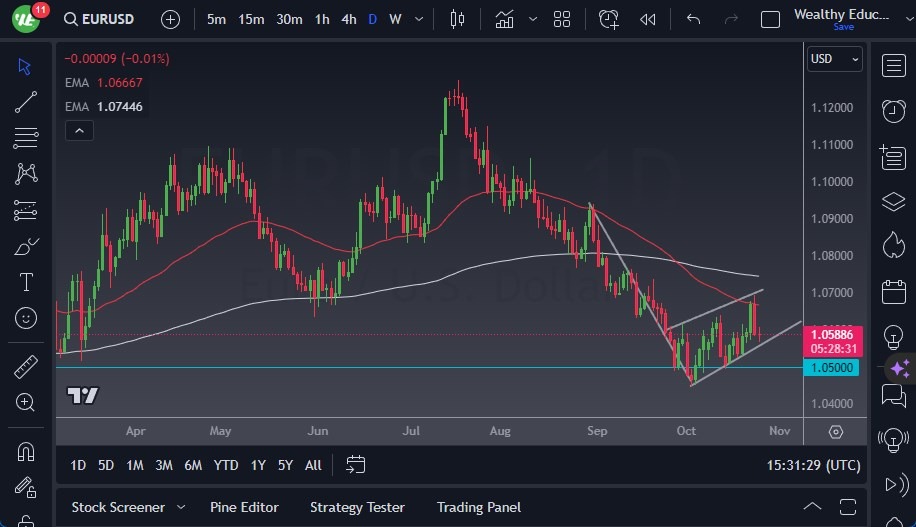The image size is (916, 527).
Task: Toggle the layout checkbox square in top bar
Action: (770, 19)
